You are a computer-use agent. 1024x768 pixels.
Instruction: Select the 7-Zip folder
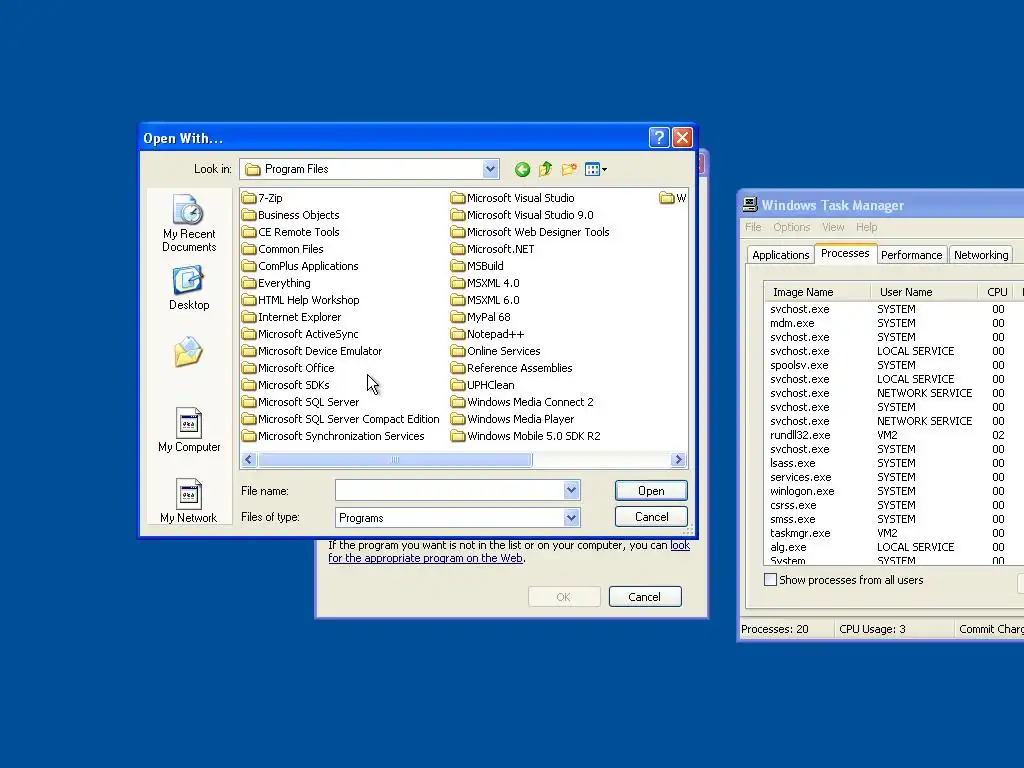262,198
